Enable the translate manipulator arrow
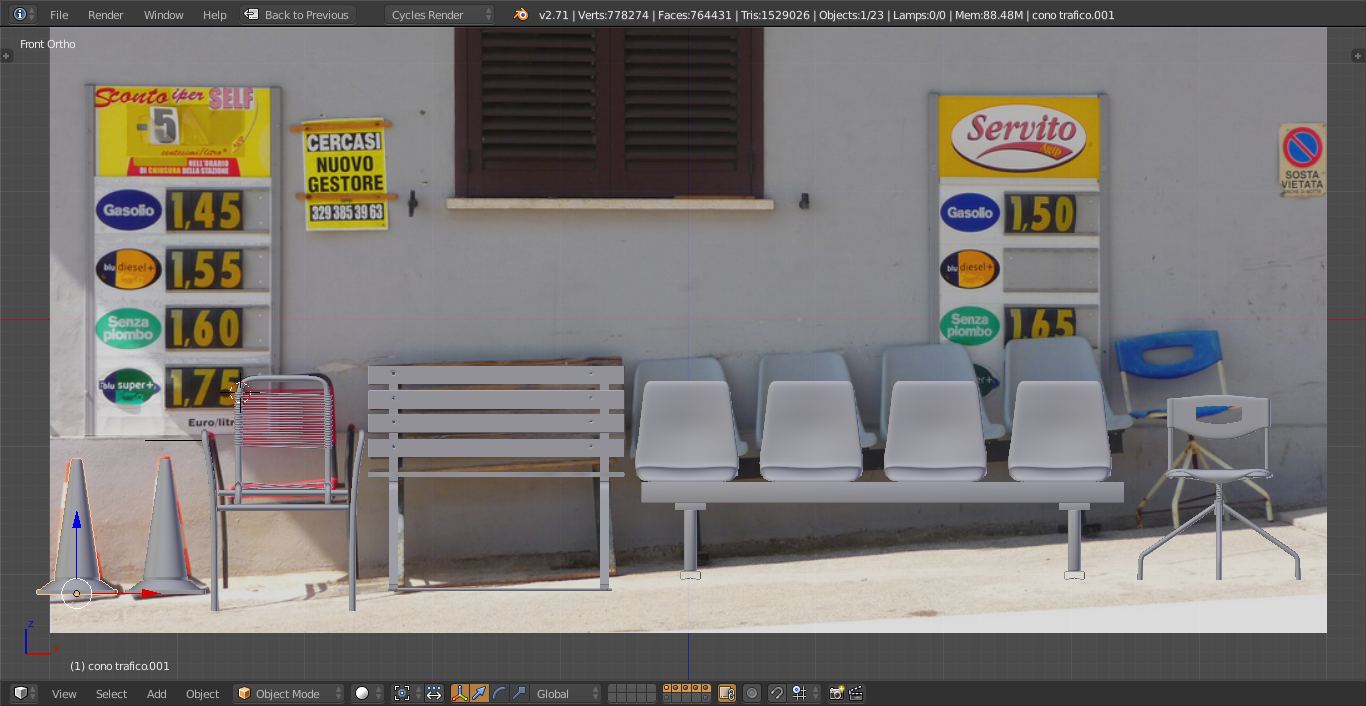The width and height of the screenshot is (1366, 706). click(480, 693)
